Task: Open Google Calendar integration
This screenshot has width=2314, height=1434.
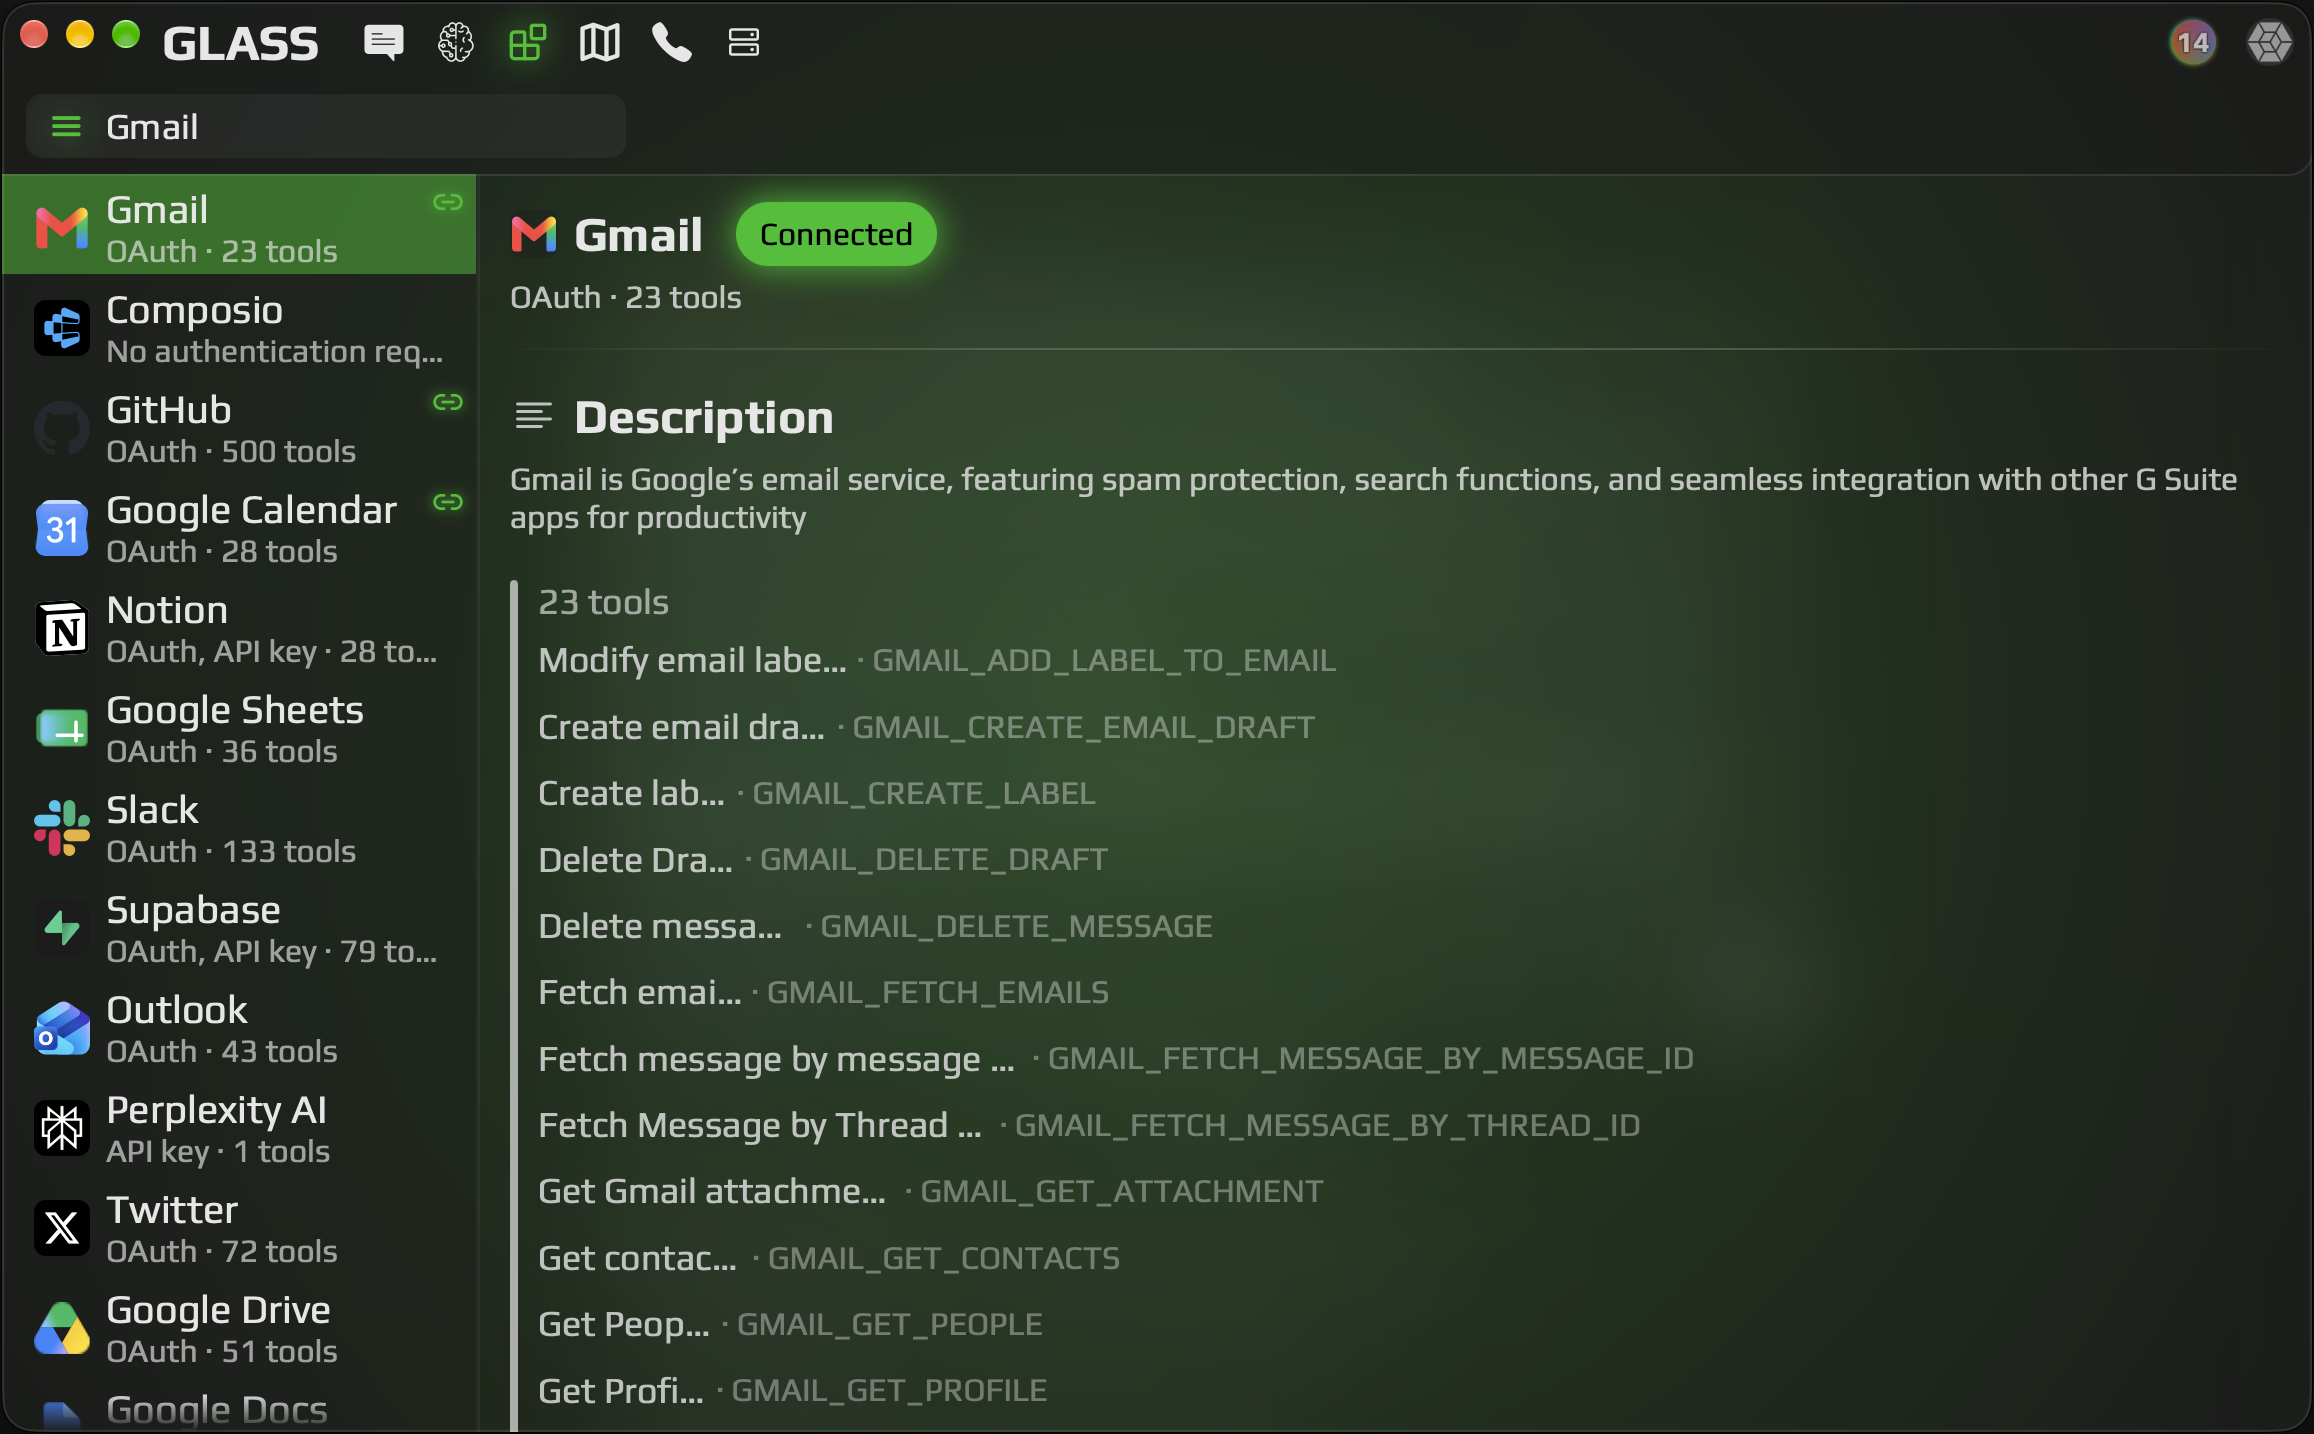Action: [240, 529]
